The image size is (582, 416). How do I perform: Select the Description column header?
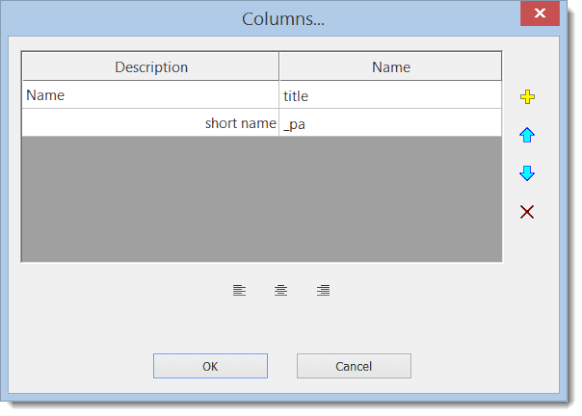click(x=150, y=67)
